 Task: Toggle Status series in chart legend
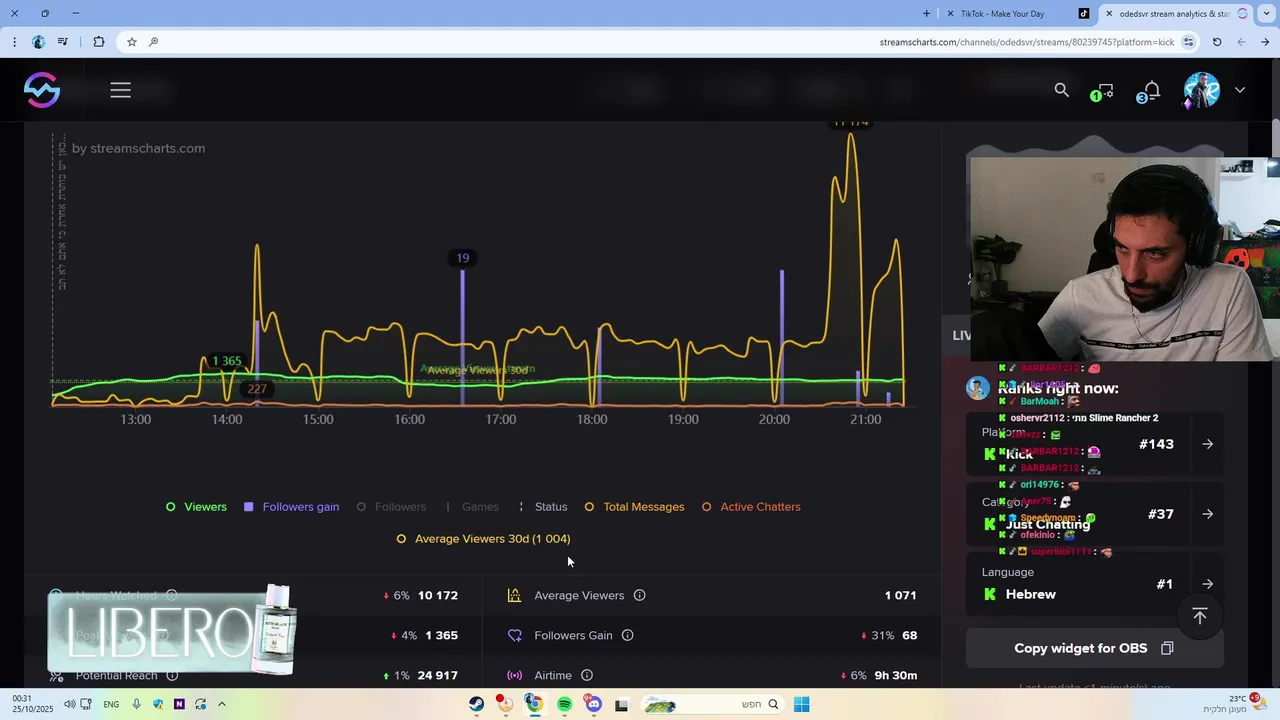tap(542, 507)
